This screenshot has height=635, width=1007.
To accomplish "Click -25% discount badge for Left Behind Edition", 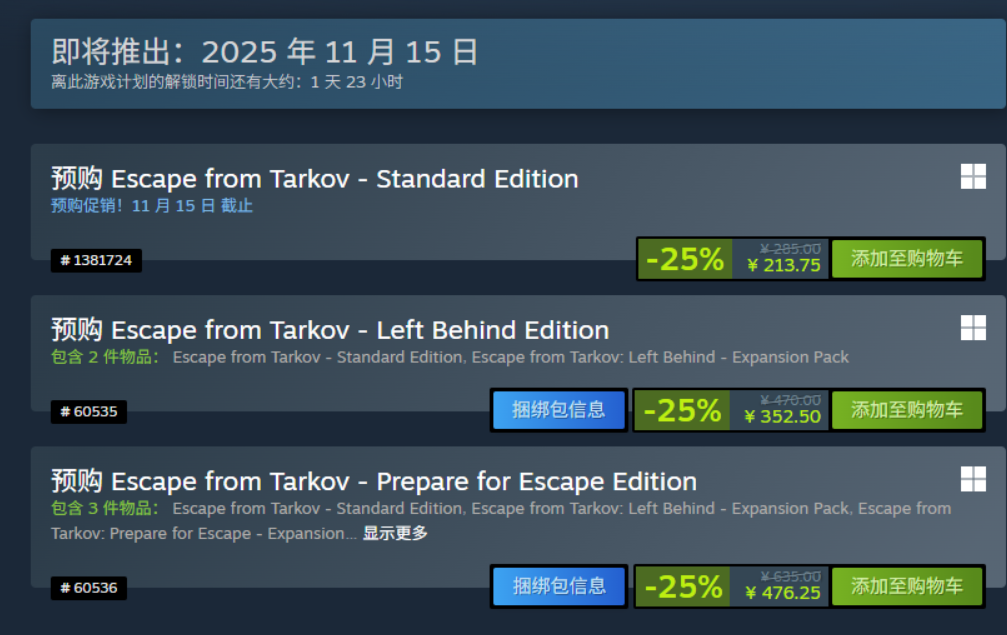I will point(683,411).
